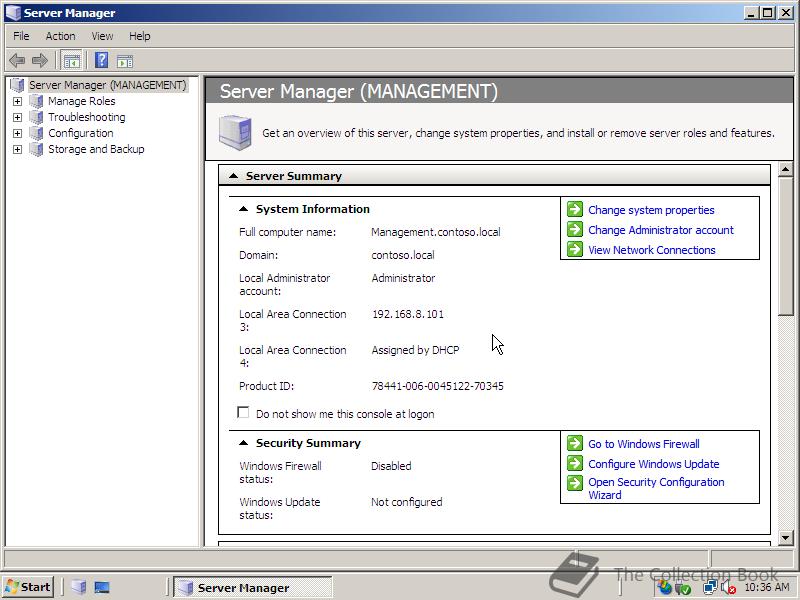This screenshot has width=800, height=600.
Task: Click Server Manager taskbar button
Action: (253, 587)
